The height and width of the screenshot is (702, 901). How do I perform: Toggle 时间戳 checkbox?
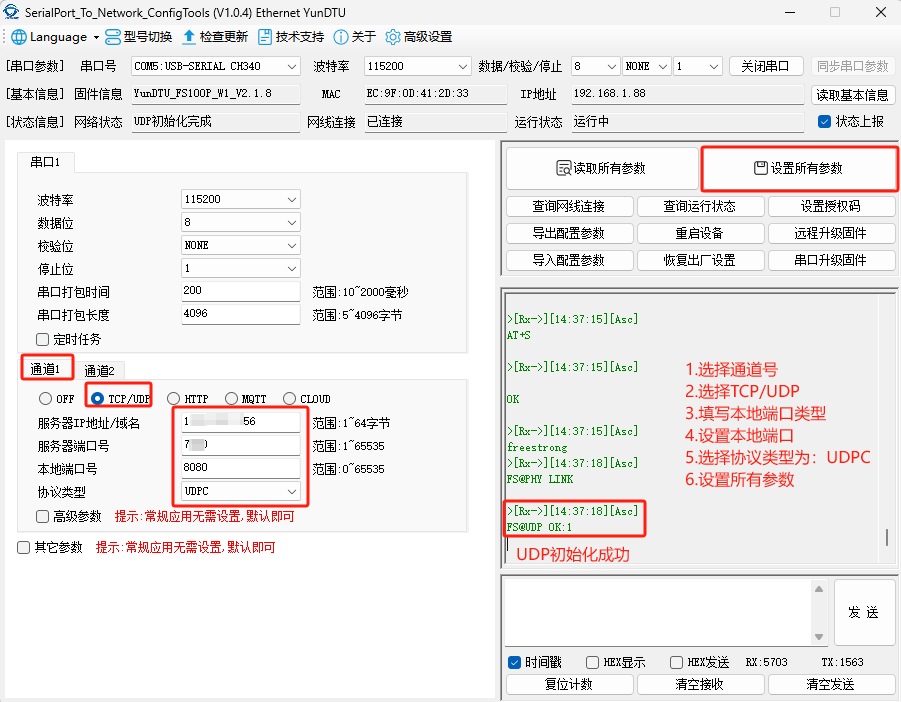515,662
